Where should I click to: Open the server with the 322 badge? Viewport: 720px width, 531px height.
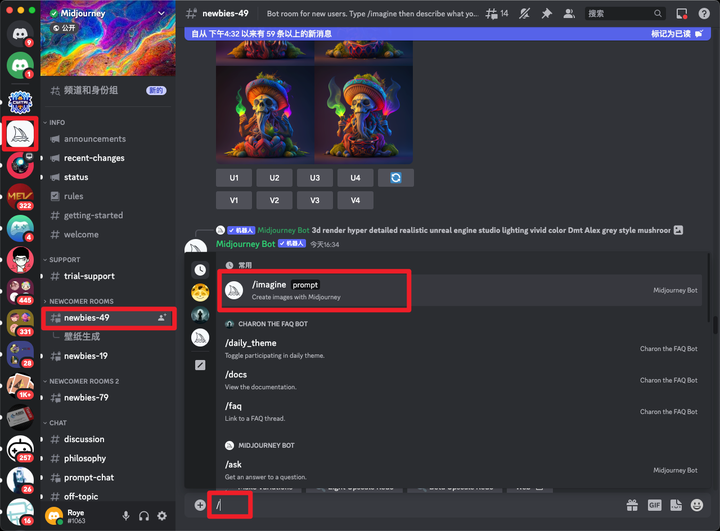[x=20, y=197]
